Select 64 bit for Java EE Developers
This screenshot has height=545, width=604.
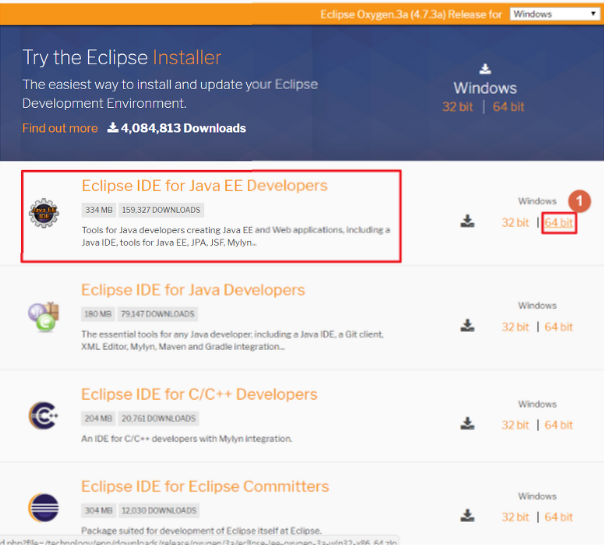559,223
